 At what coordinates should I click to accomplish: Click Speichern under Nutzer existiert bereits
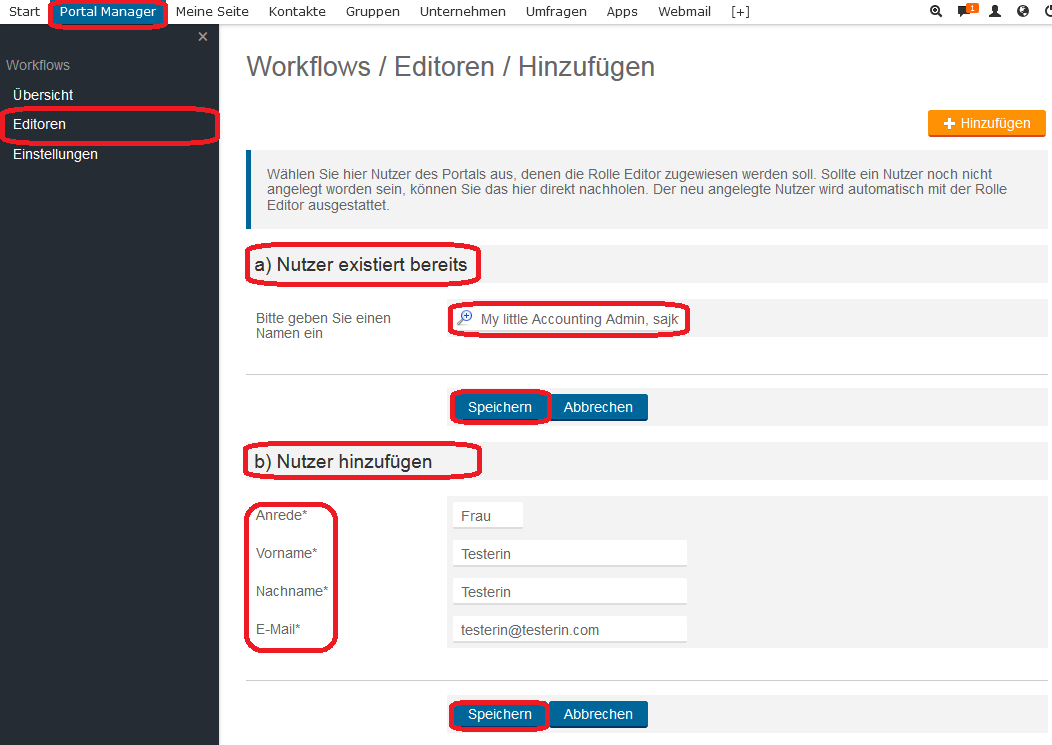(500, 407)
